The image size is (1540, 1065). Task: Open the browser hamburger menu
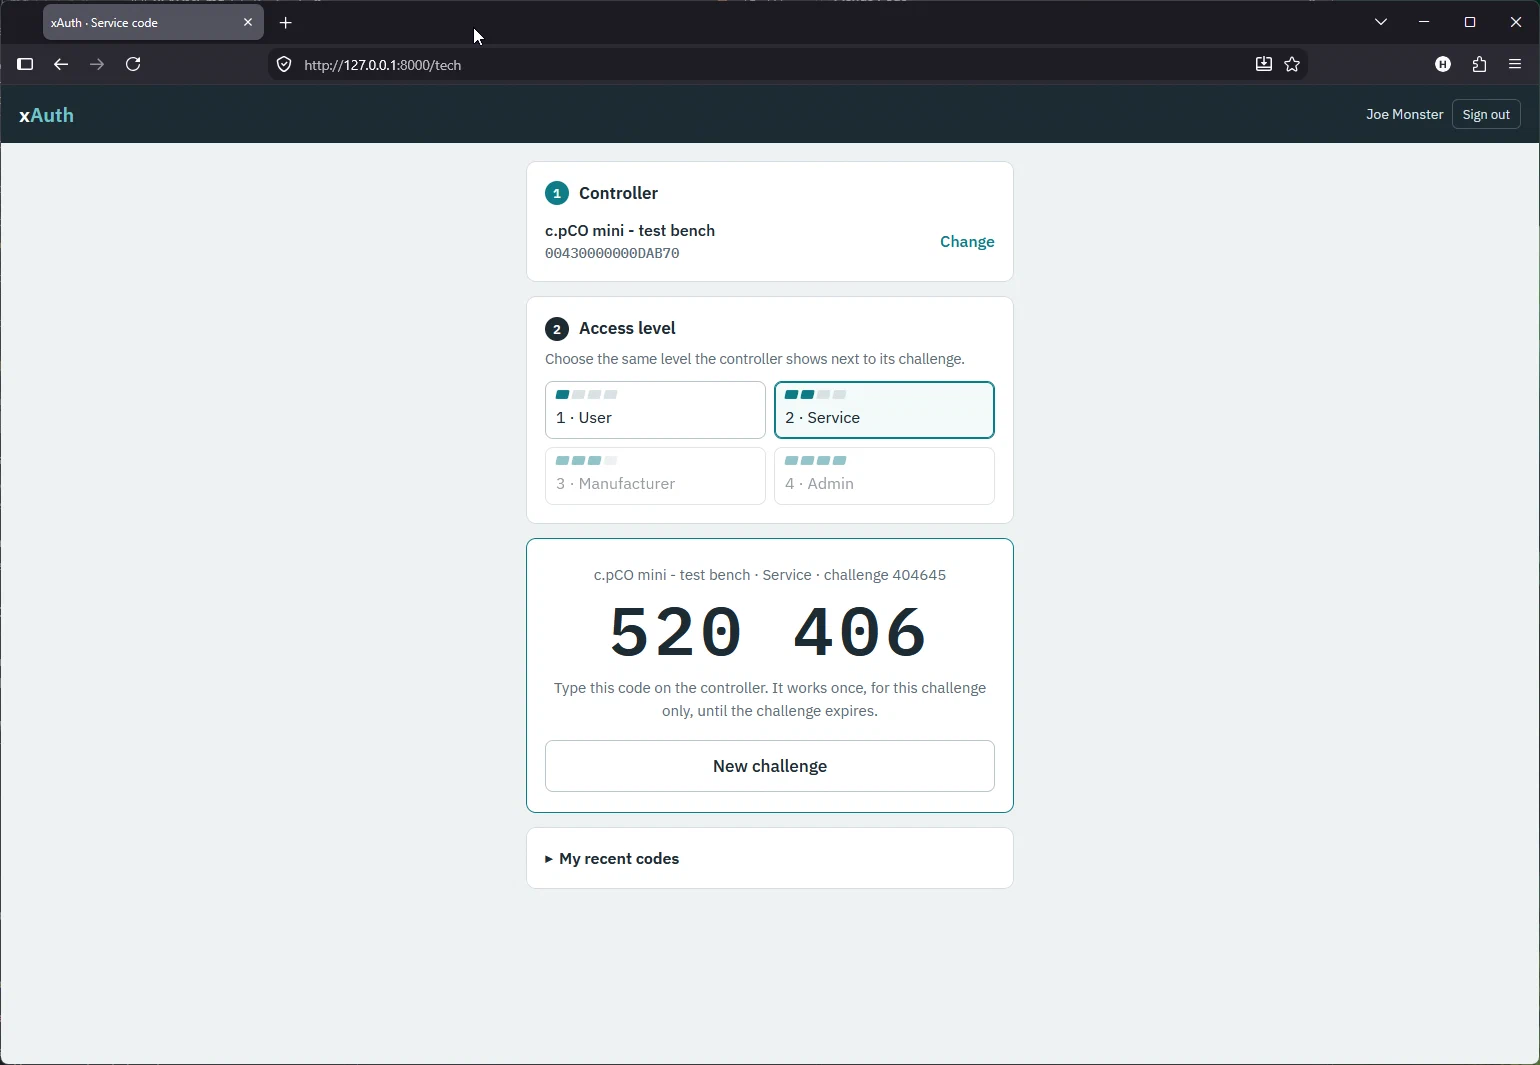[1515, 65]
